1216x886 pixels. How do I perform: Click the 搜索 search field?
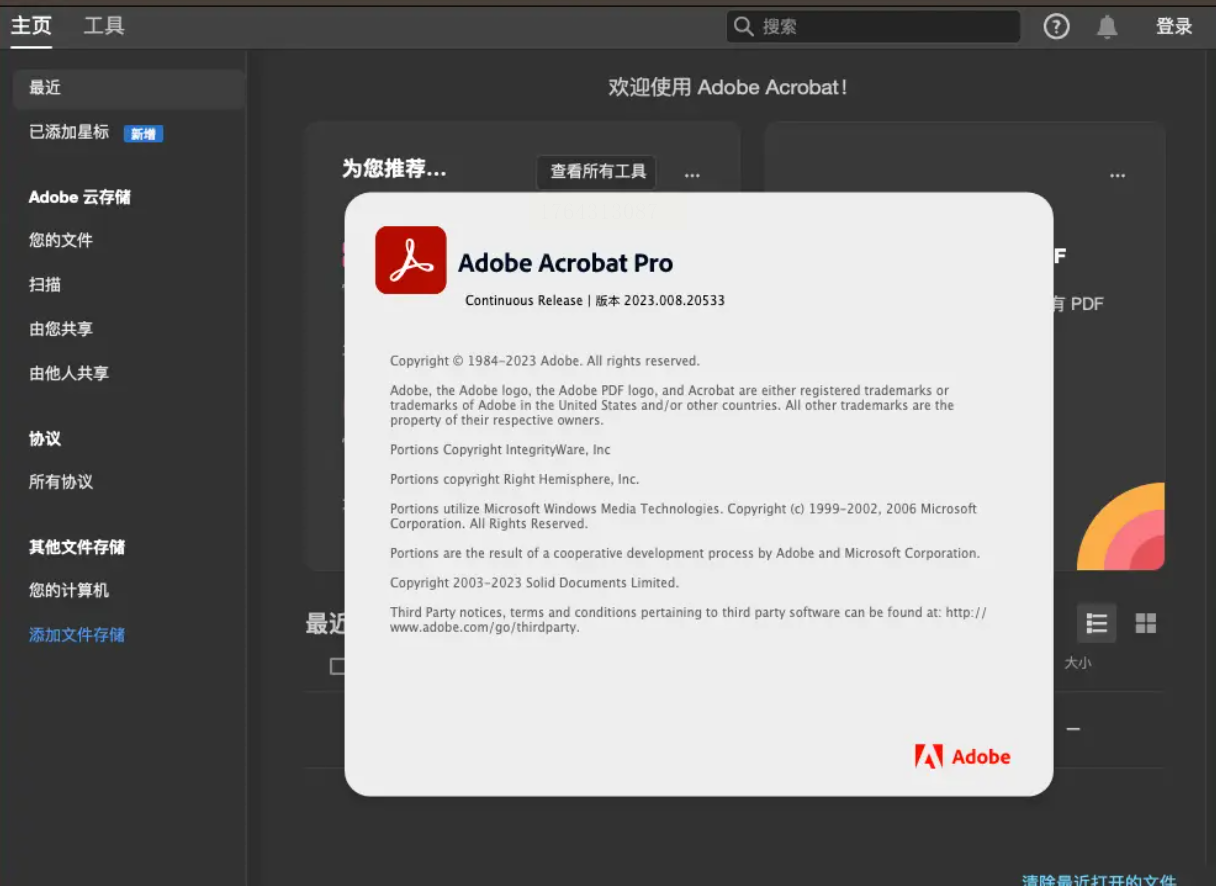click(873, 27)
